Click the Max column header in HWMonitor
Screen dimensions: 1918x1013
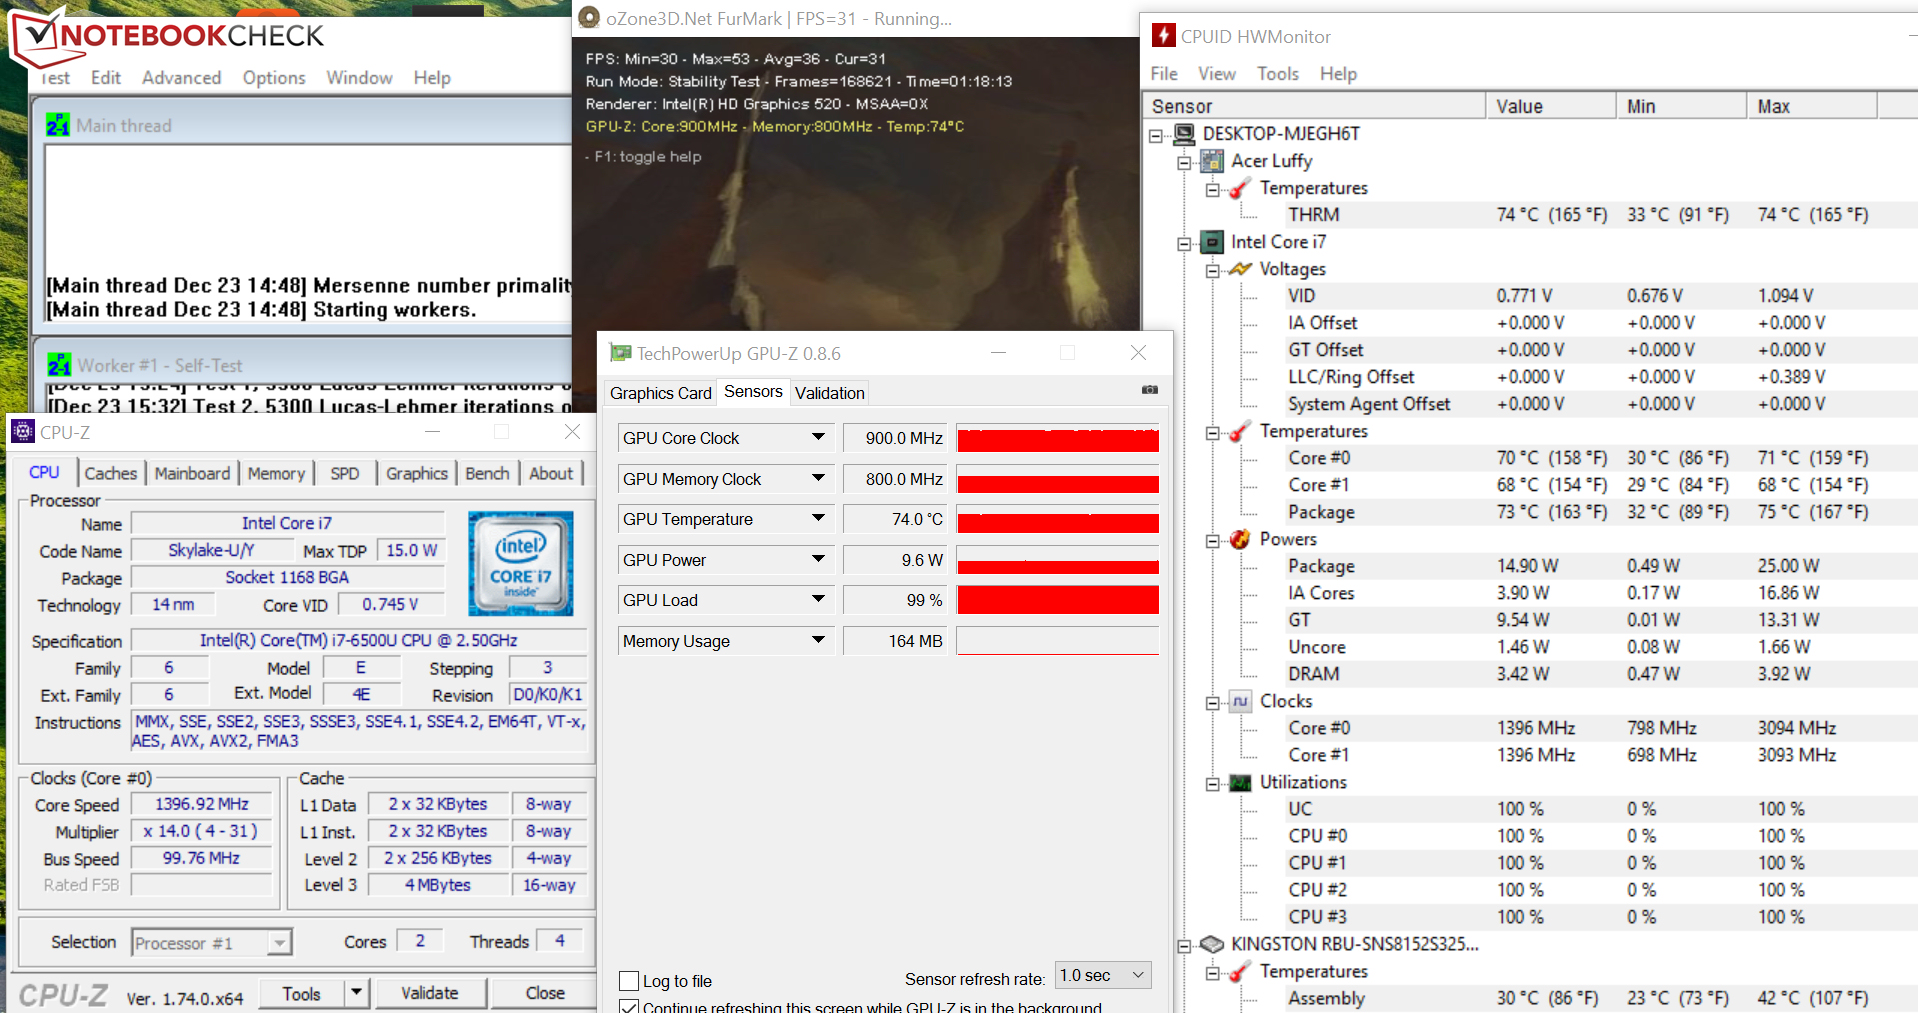pyautogui.click(x=1812, y=106)
